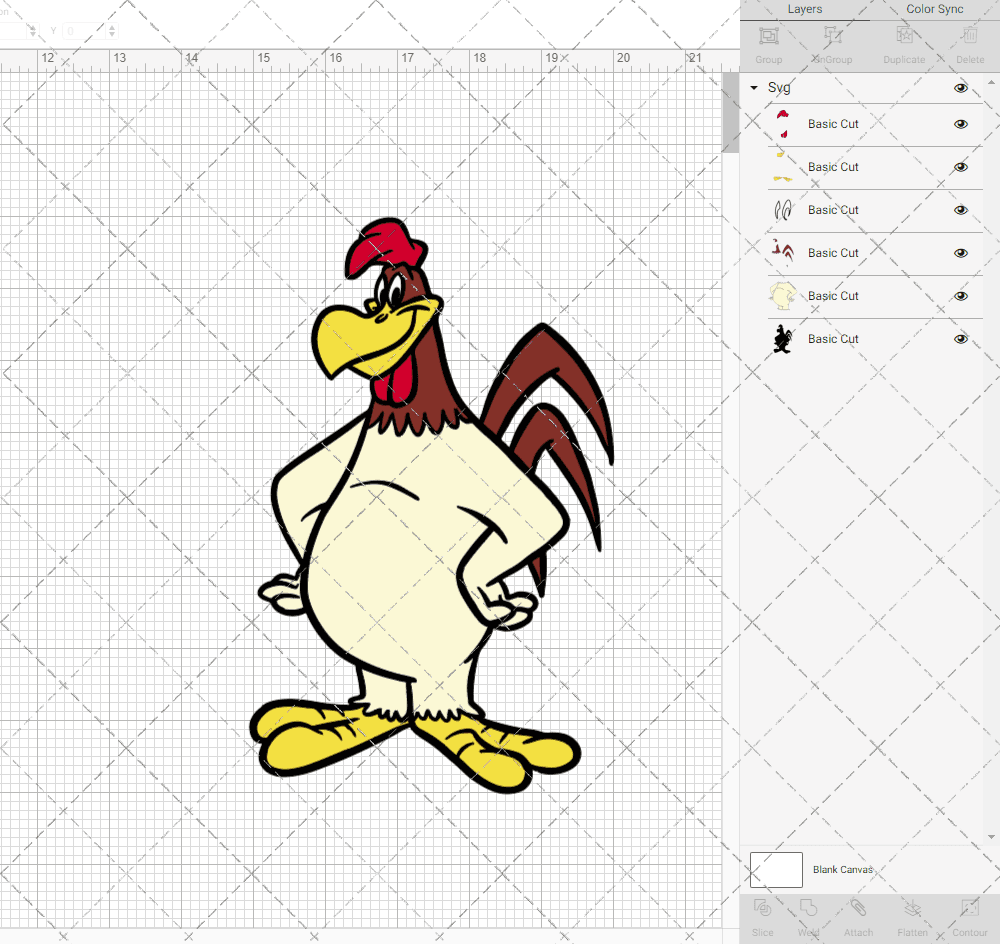Select the cream body layer thumbnail
1000x944 pixels.
click(x=783, y=296)
